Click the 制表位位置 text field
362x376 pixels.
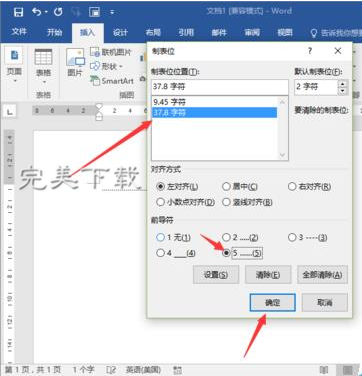(x=220, y=87)
